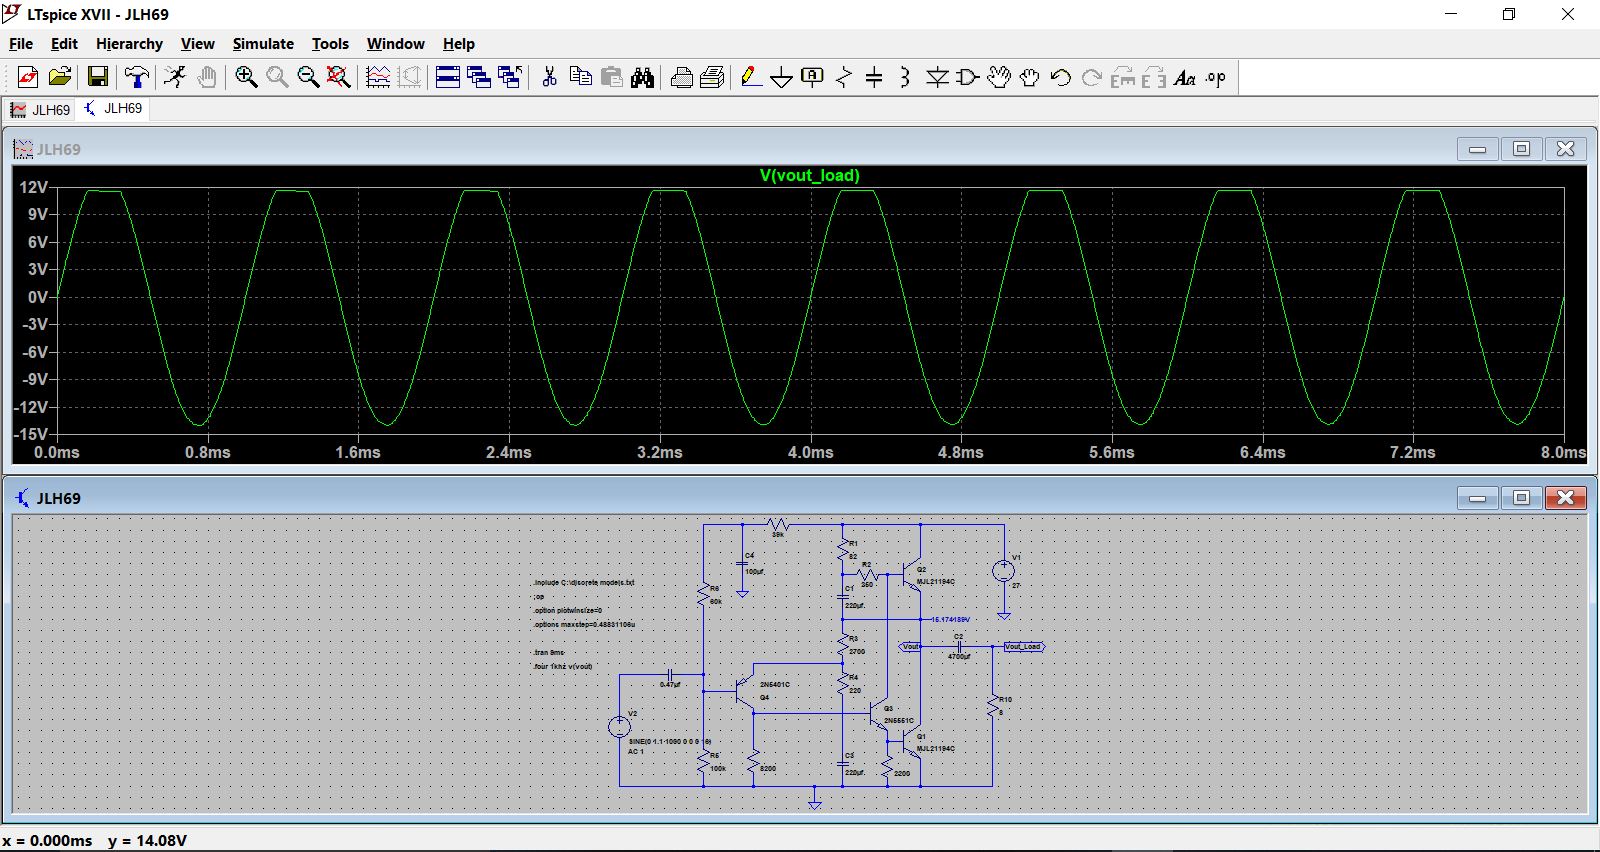Save the schematic with the floppy icon
Image resolution: width=1600 pixels, height=852 pixels.
[97, 77]
